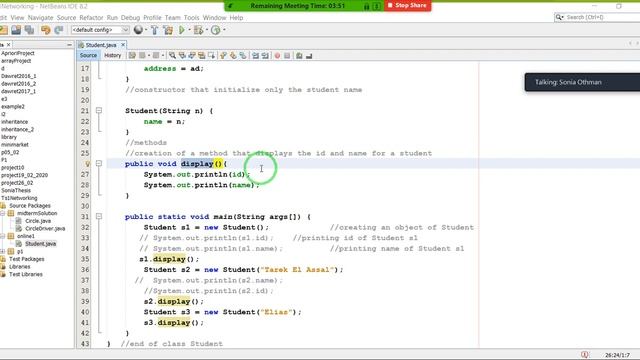
Task: Open the dropdown arrow beside Run icon
Action: point(189,30)
